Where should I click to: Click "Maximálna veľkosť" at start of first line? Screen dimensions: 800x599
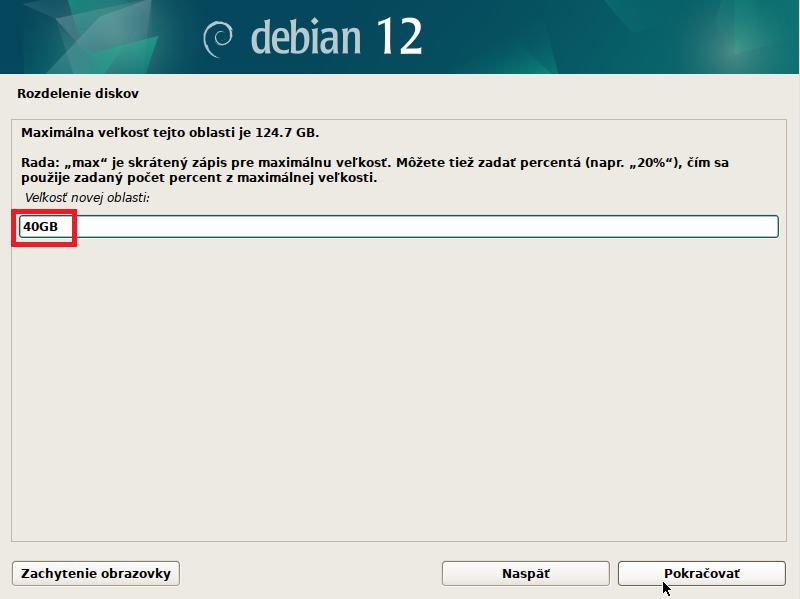coord(82,132)
